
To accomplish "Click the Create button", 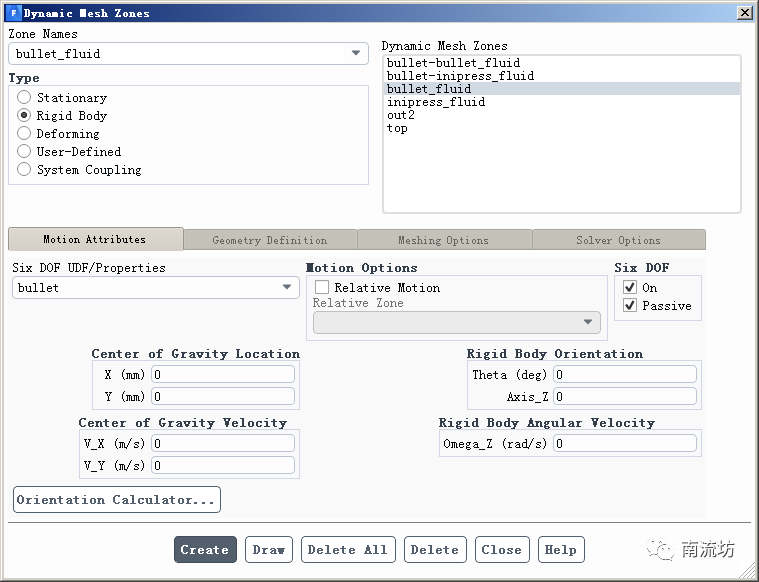I will [205, 550].
